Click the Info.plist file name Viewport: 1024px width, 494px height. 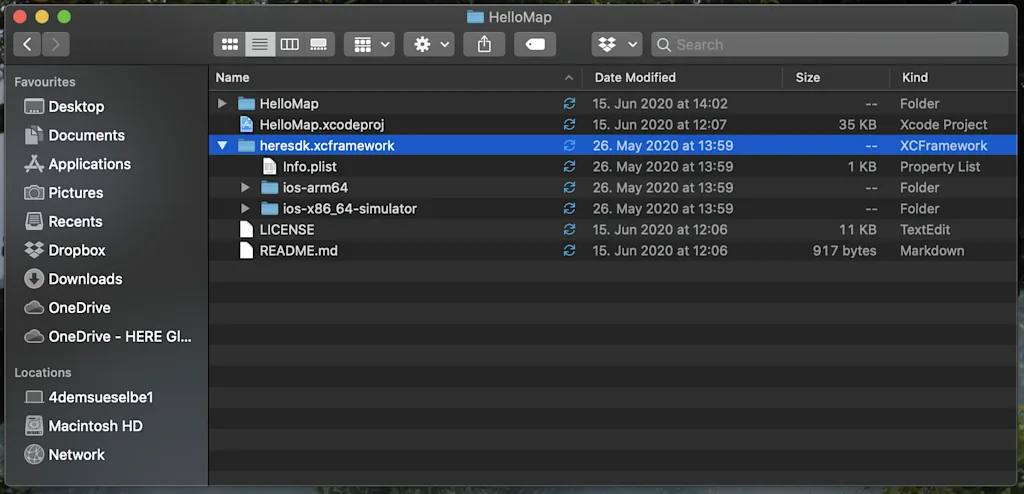click(x=310, y=167)
